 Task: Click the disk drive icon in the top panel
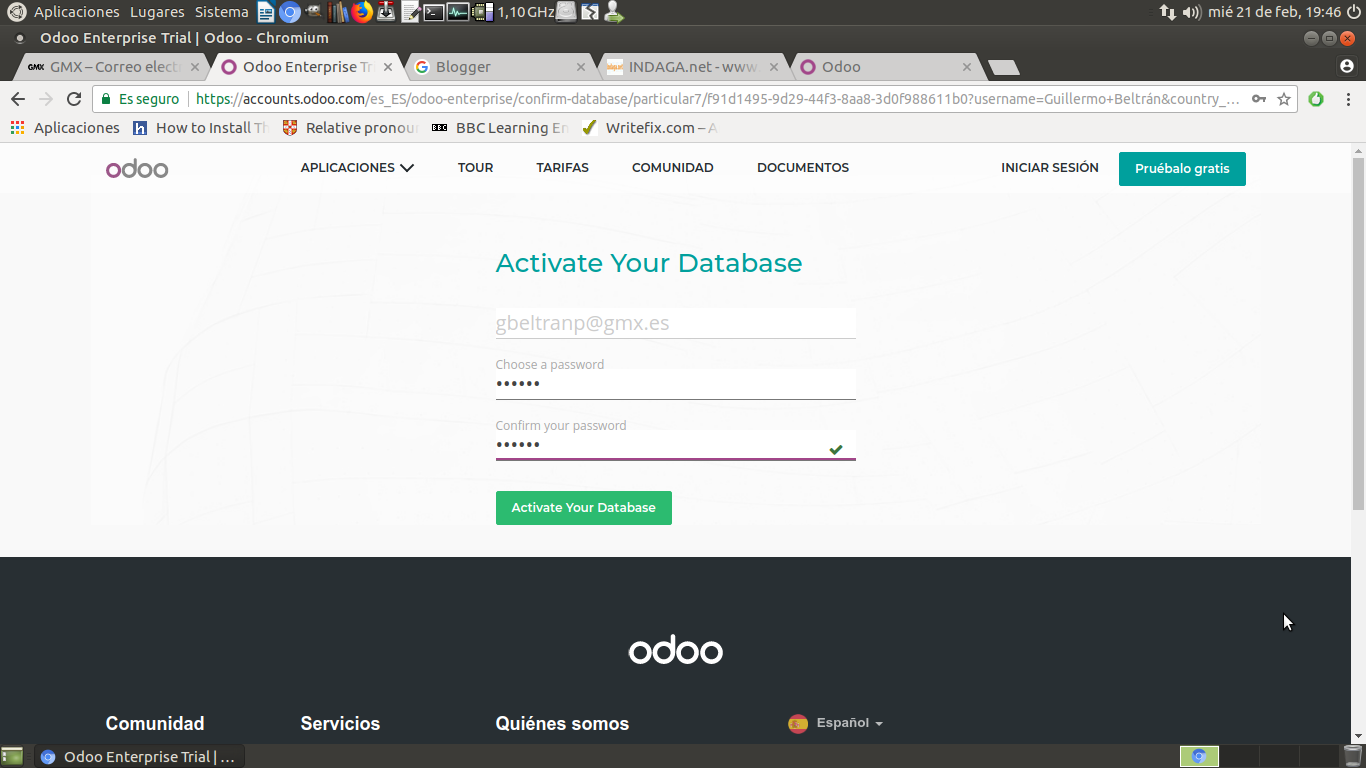tap(566, 12)
